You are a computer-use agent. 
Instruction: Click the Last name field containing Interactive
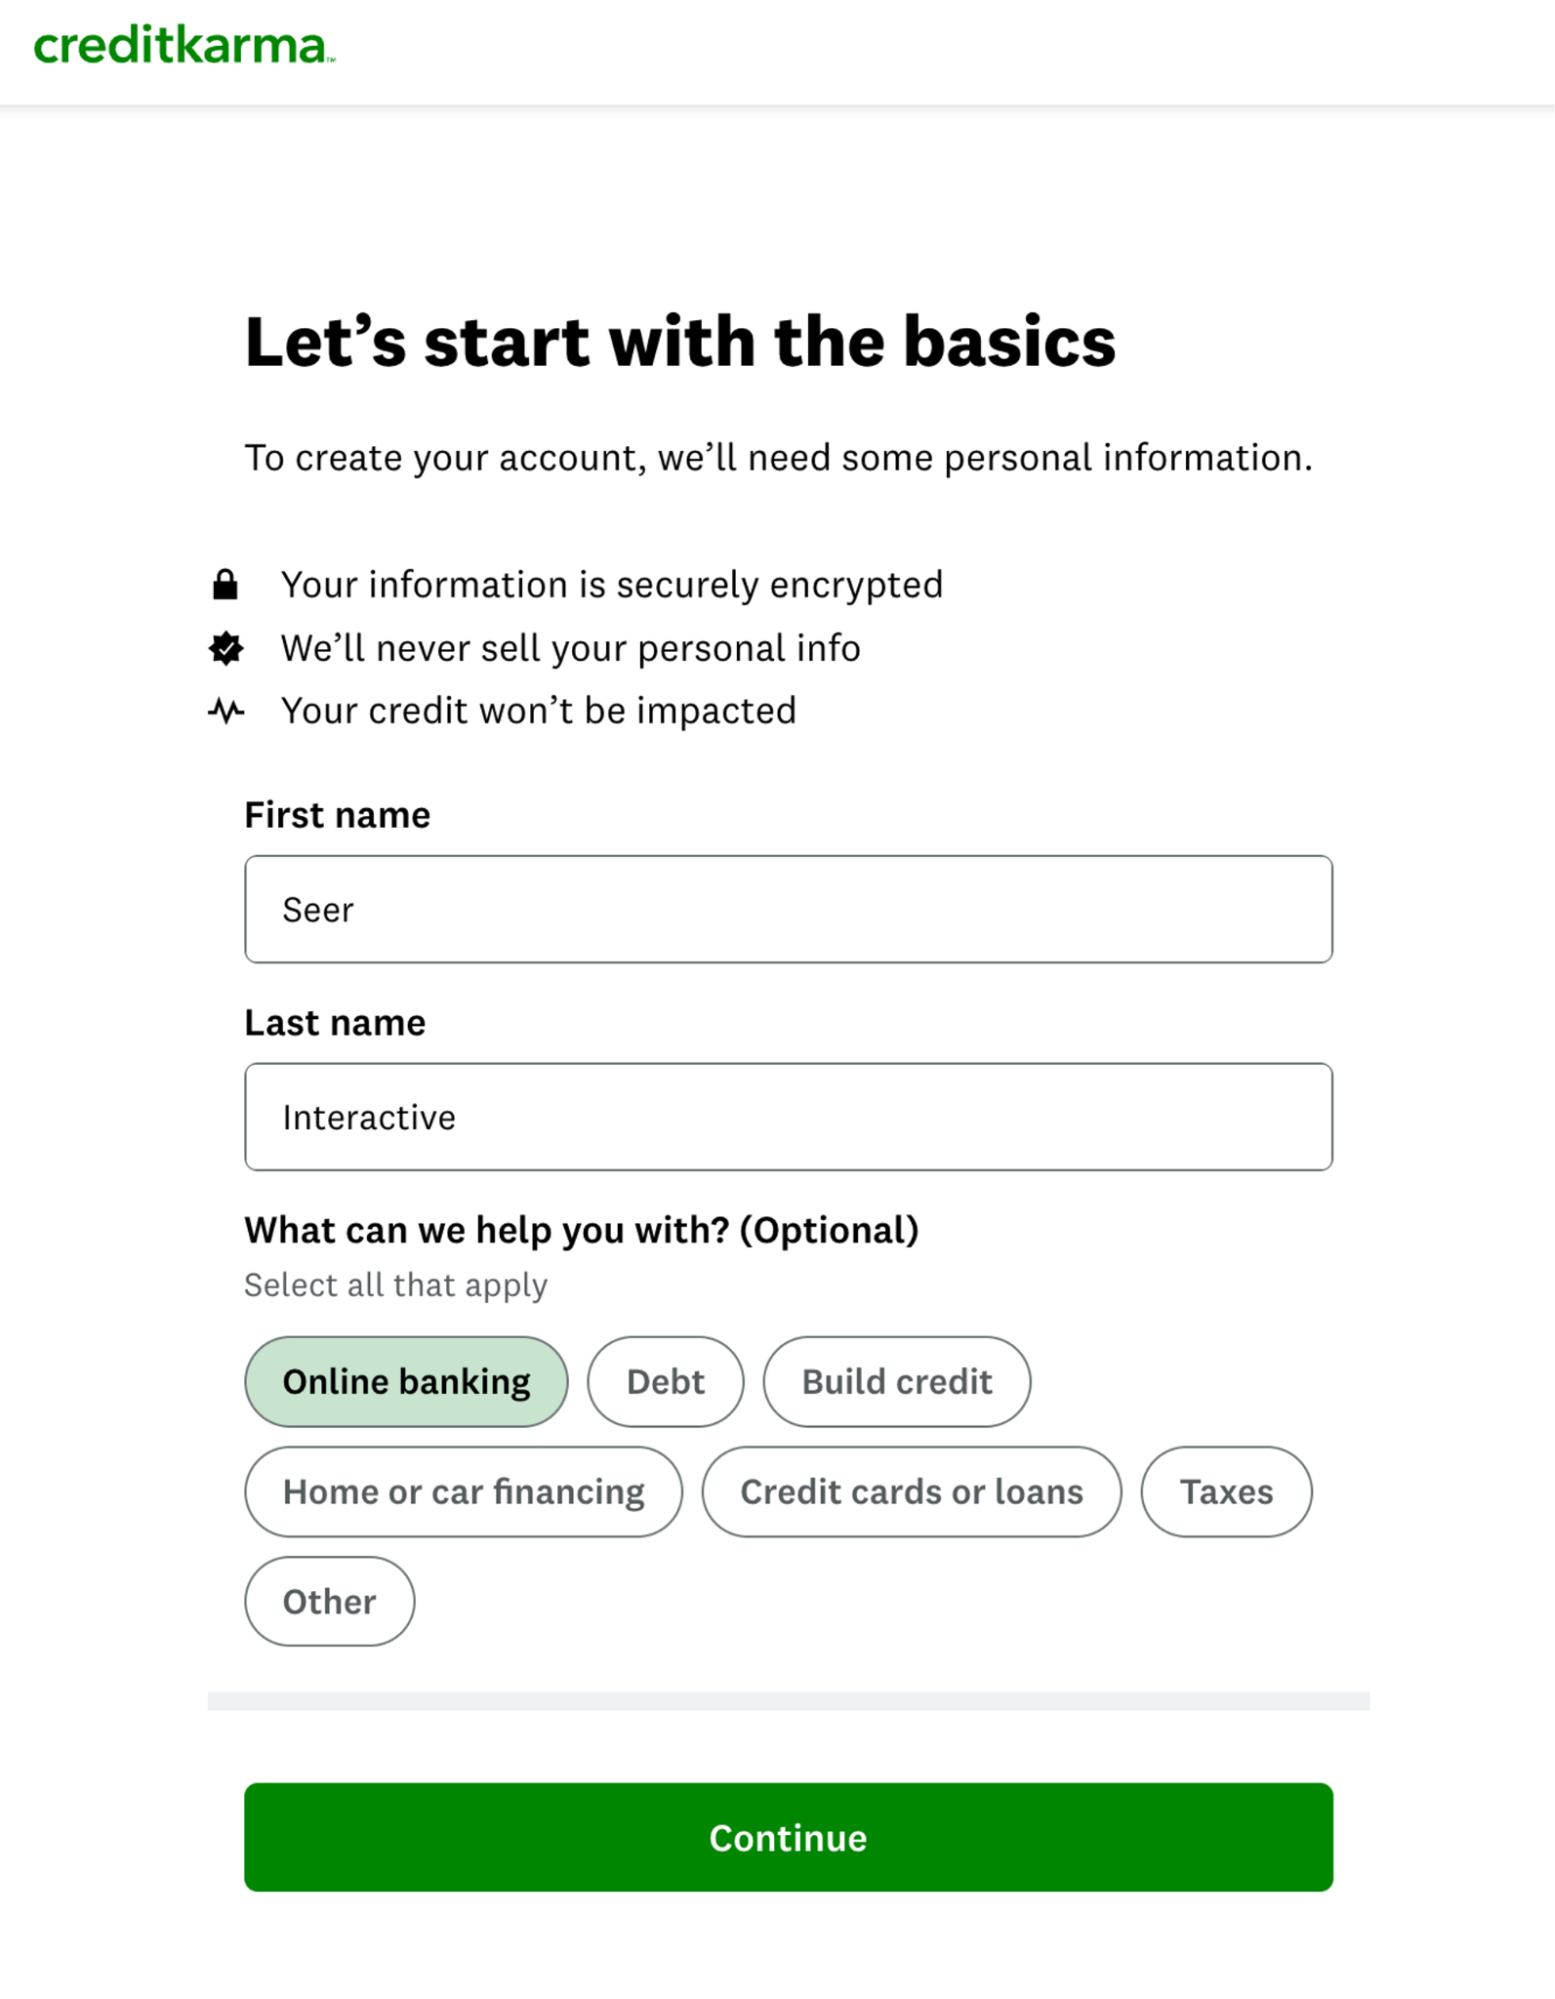(788, 1116)
